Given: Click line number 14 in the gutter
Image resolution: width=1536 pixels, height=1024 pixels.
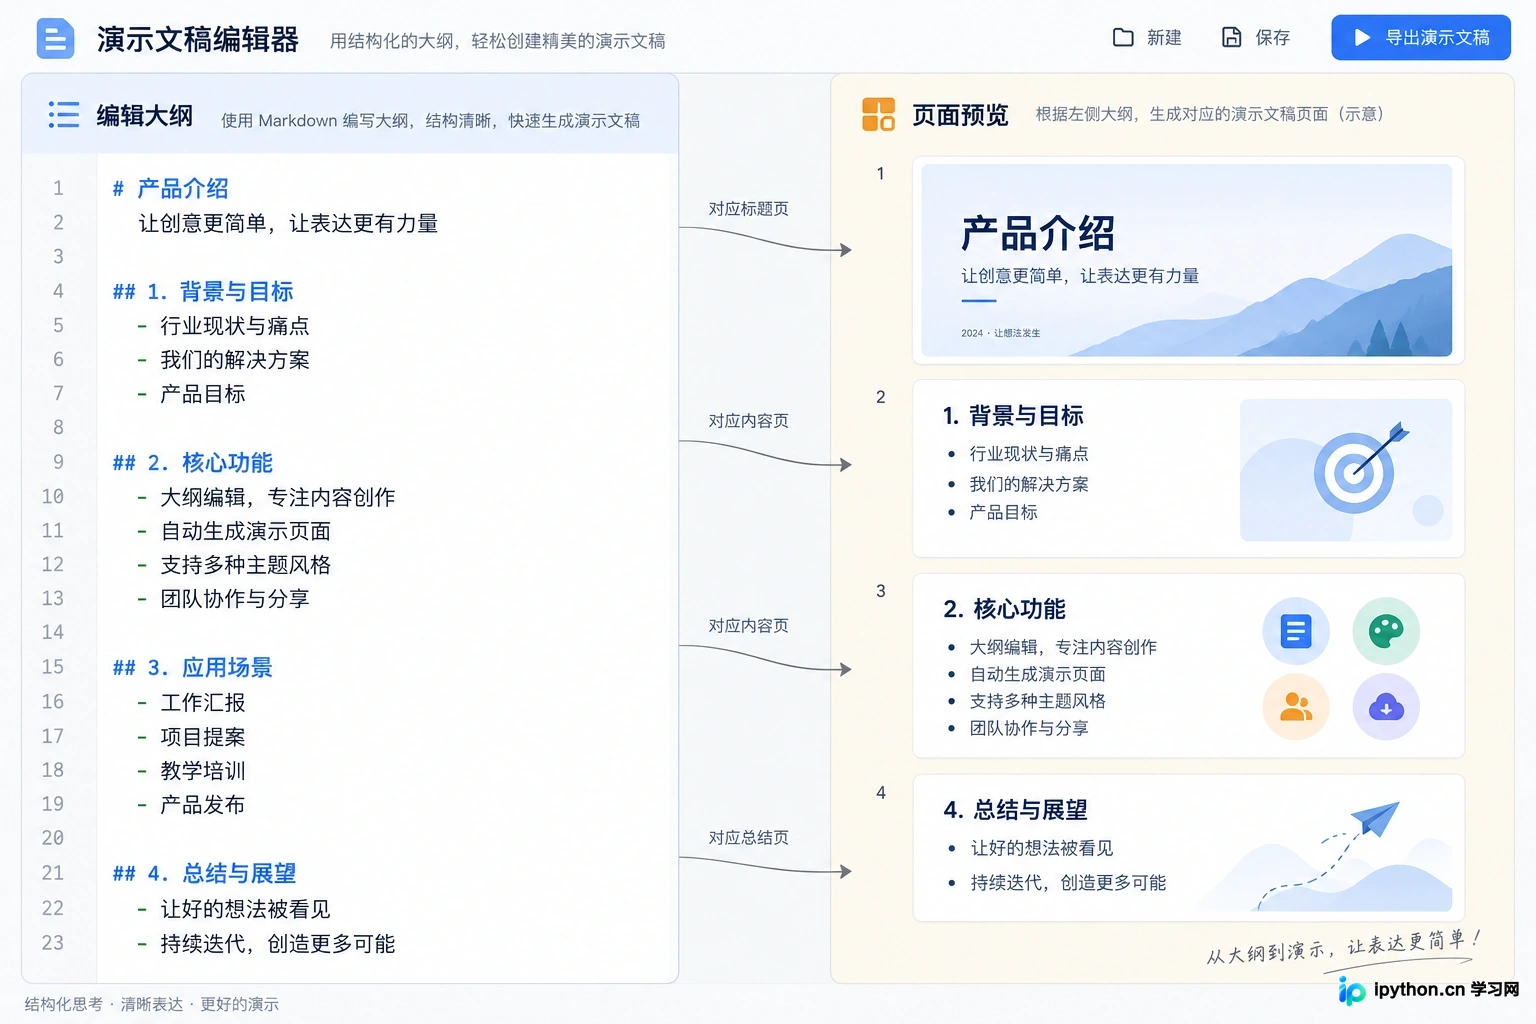Looking at the screenshot, I should pyautogui.click(x=53, y=632).
